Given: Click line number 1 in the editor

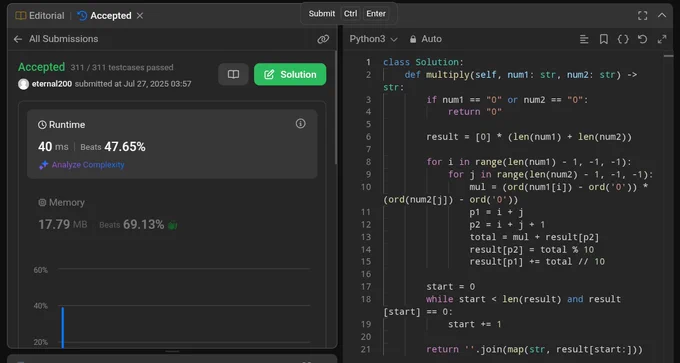Looking at the screenshot, I should [x=369, y=62].
